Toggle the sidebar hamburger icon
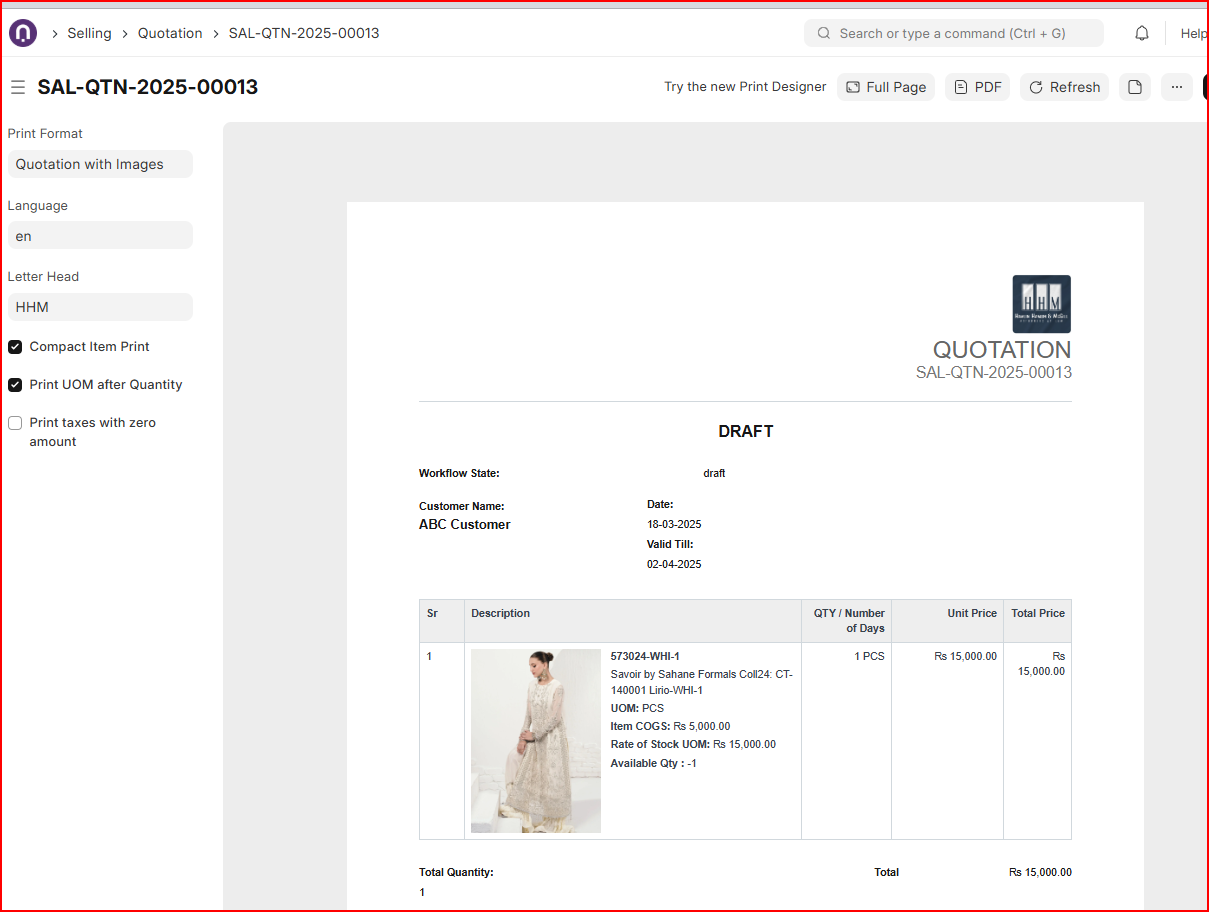The image size is (1209, 912). (x=18, y=87)
